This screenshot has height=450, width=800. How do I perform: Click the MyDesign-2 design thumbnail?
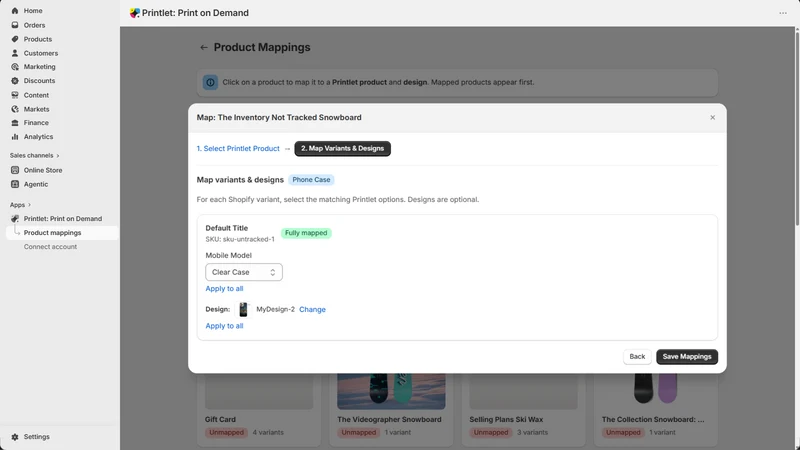[243, 309]
